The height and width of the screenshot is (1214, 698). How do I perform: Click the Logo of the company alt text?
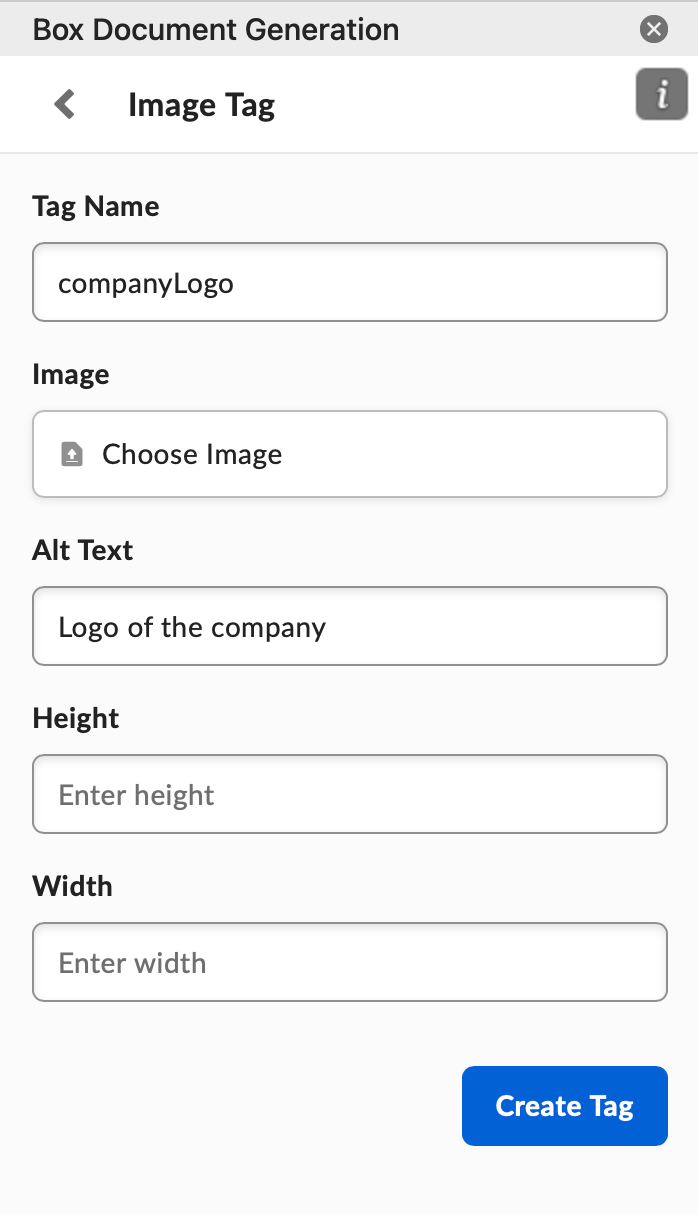click(193, 627)
